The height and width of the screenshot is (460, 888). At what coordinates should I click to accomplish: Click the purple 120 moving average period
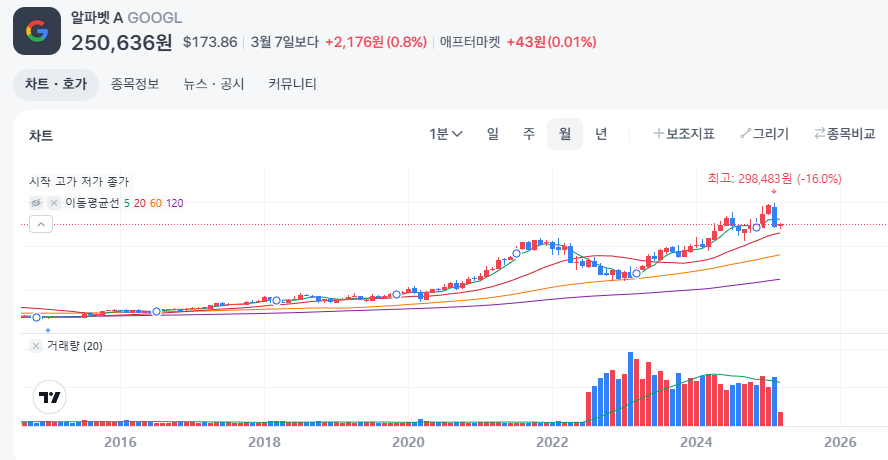(x=174, y=203)
